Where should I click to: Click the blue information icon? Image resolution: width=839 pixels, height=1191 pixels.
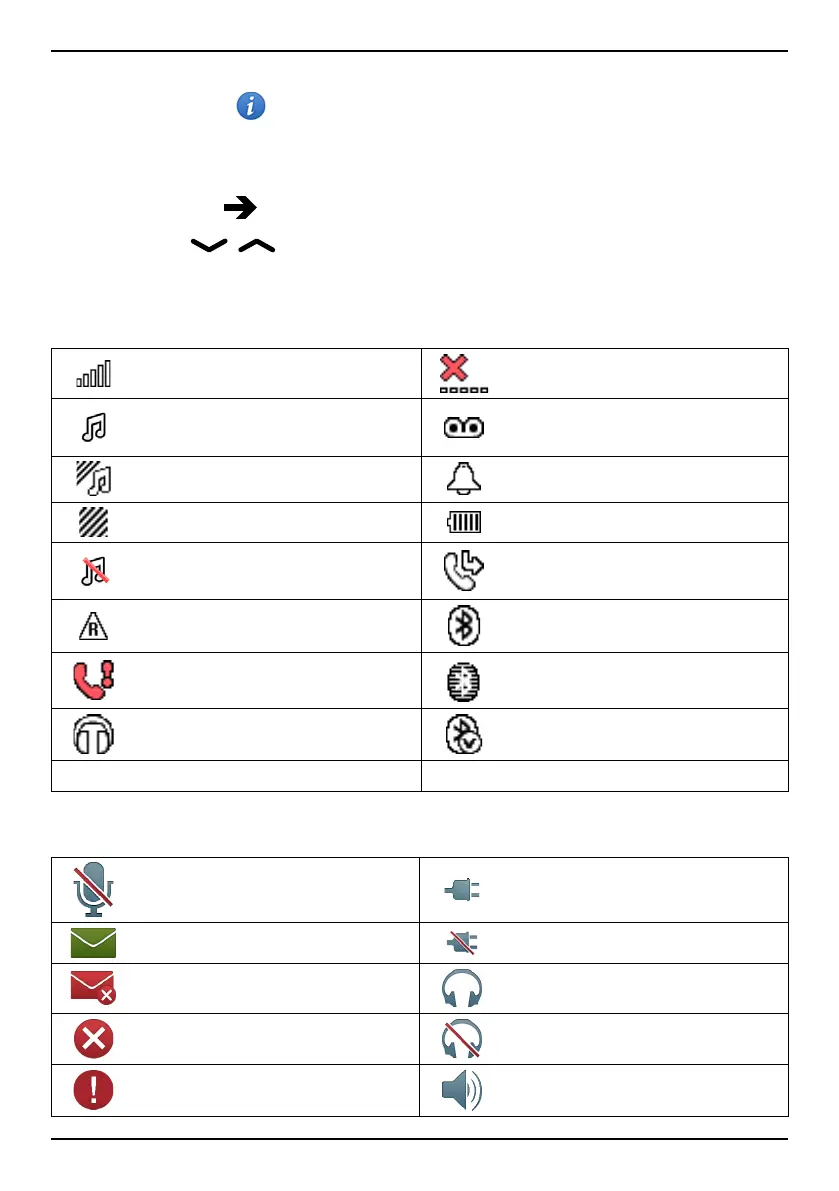click(251, 106)
